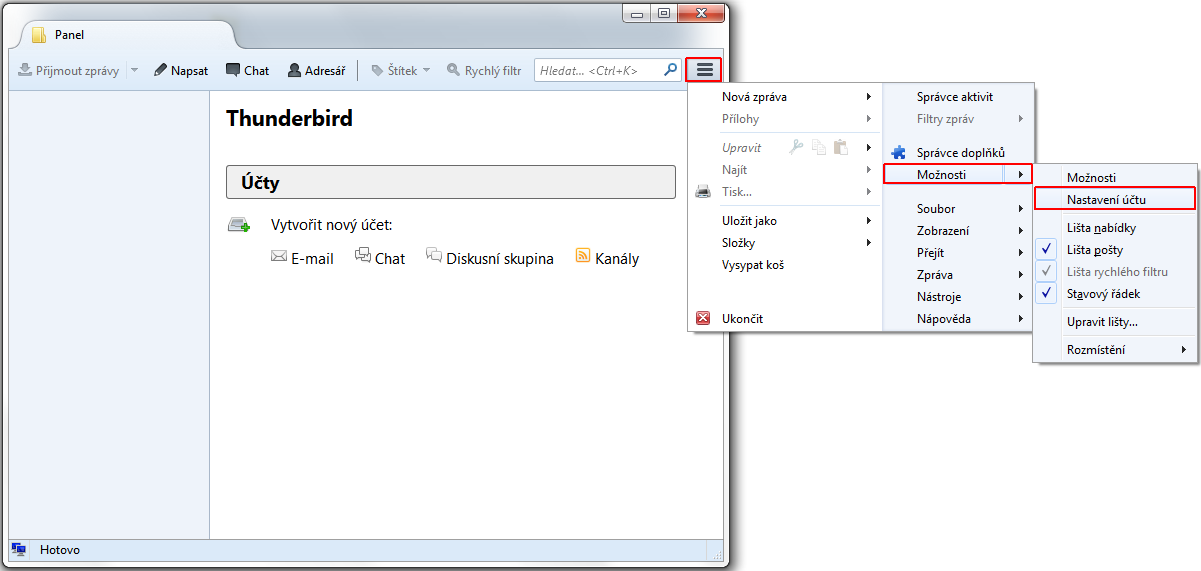1201x571 pixels.
Task: Click the paste clipboard icon
Action: pyautogui.click(x=841, y=147)
